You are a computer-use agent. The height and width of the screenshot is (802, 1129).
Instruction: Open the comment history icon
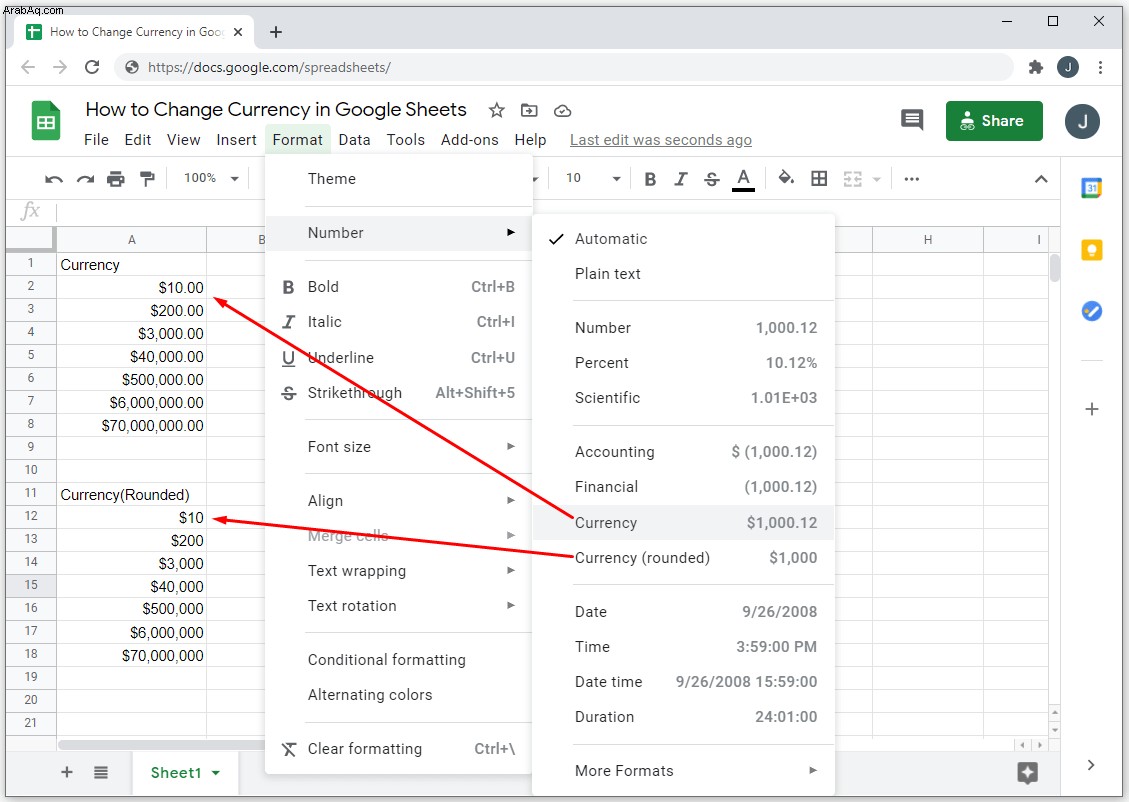[912, 120]
